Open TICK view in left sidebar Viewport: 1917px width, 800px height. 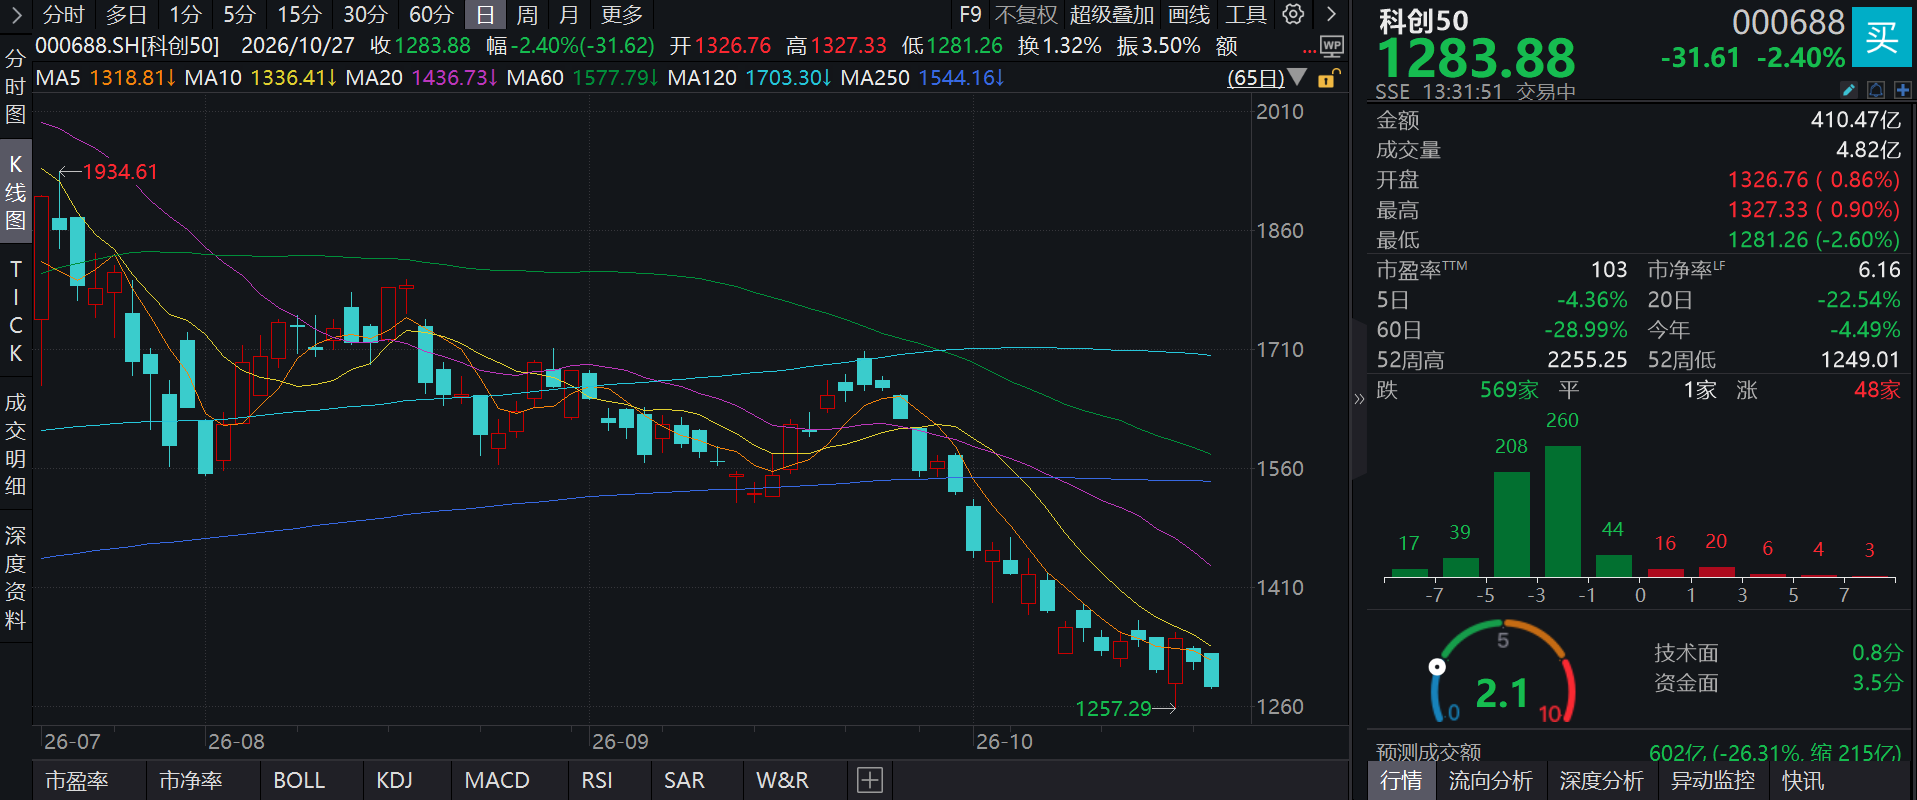click(15, 311)
